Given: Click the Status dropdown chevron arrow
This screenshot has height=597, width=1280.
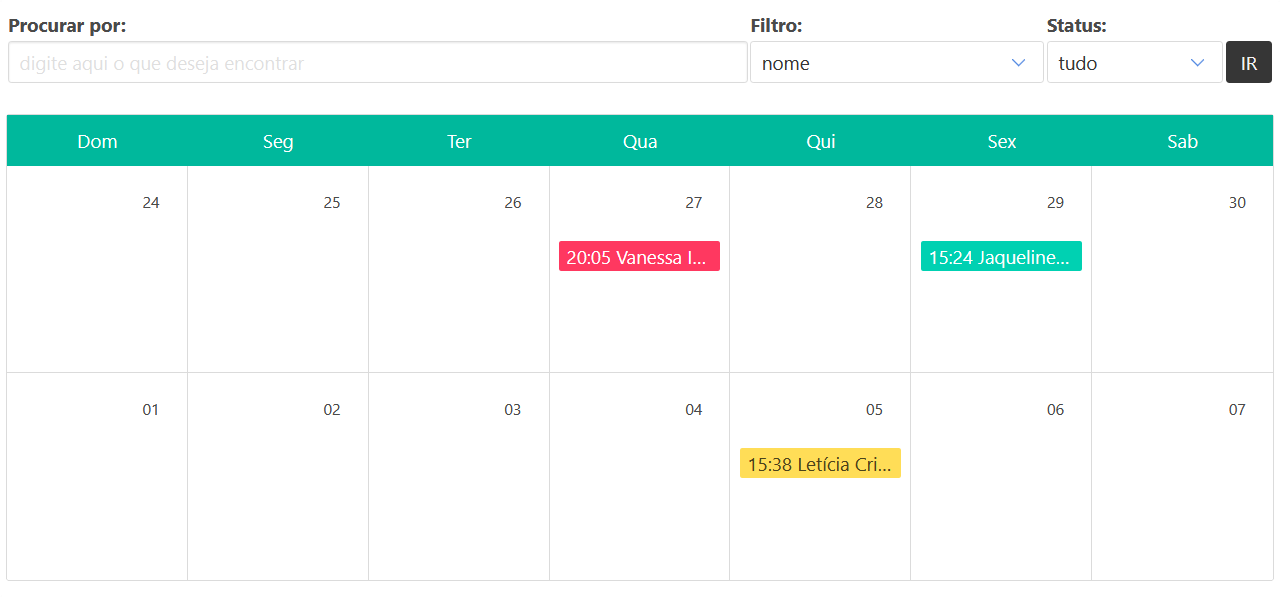Looking at the screenshot, I should (1197, 63).
